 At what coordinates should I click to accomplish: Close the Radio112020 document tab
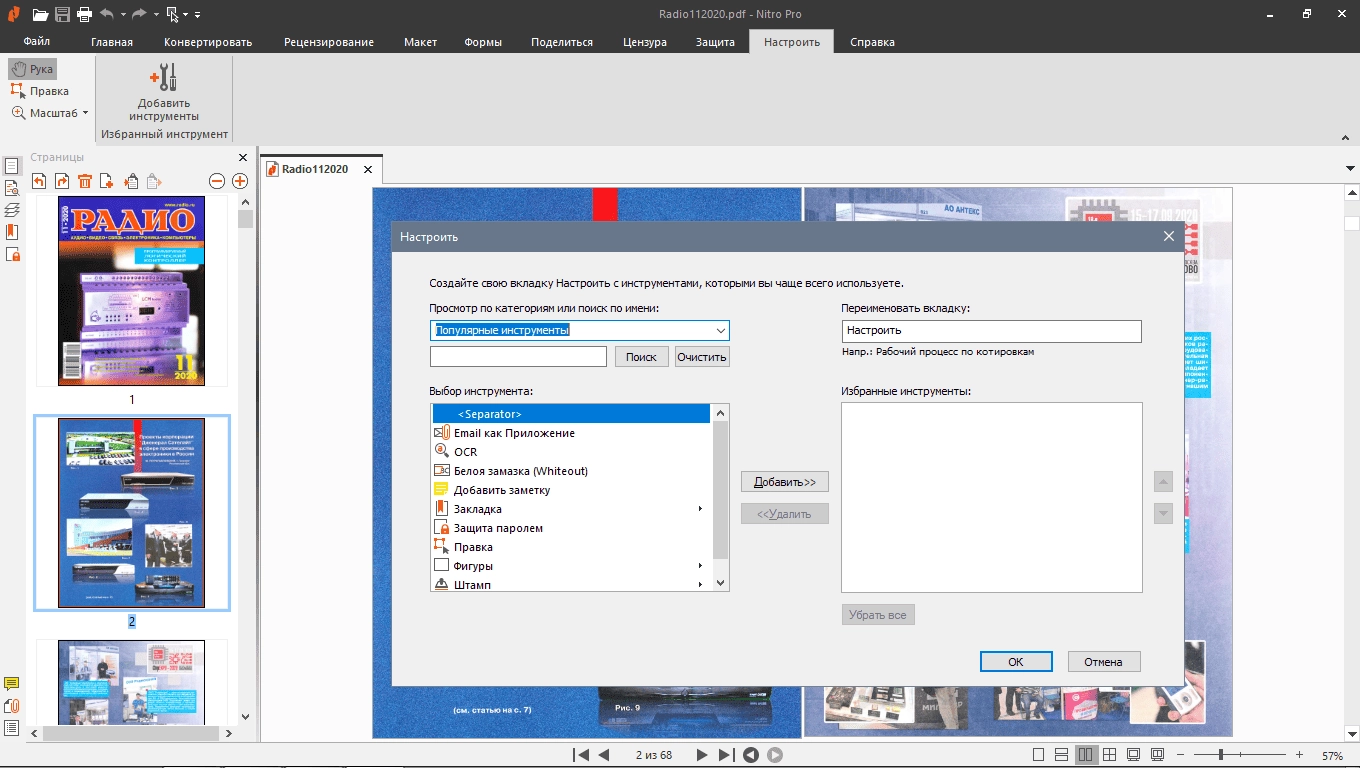368,170
